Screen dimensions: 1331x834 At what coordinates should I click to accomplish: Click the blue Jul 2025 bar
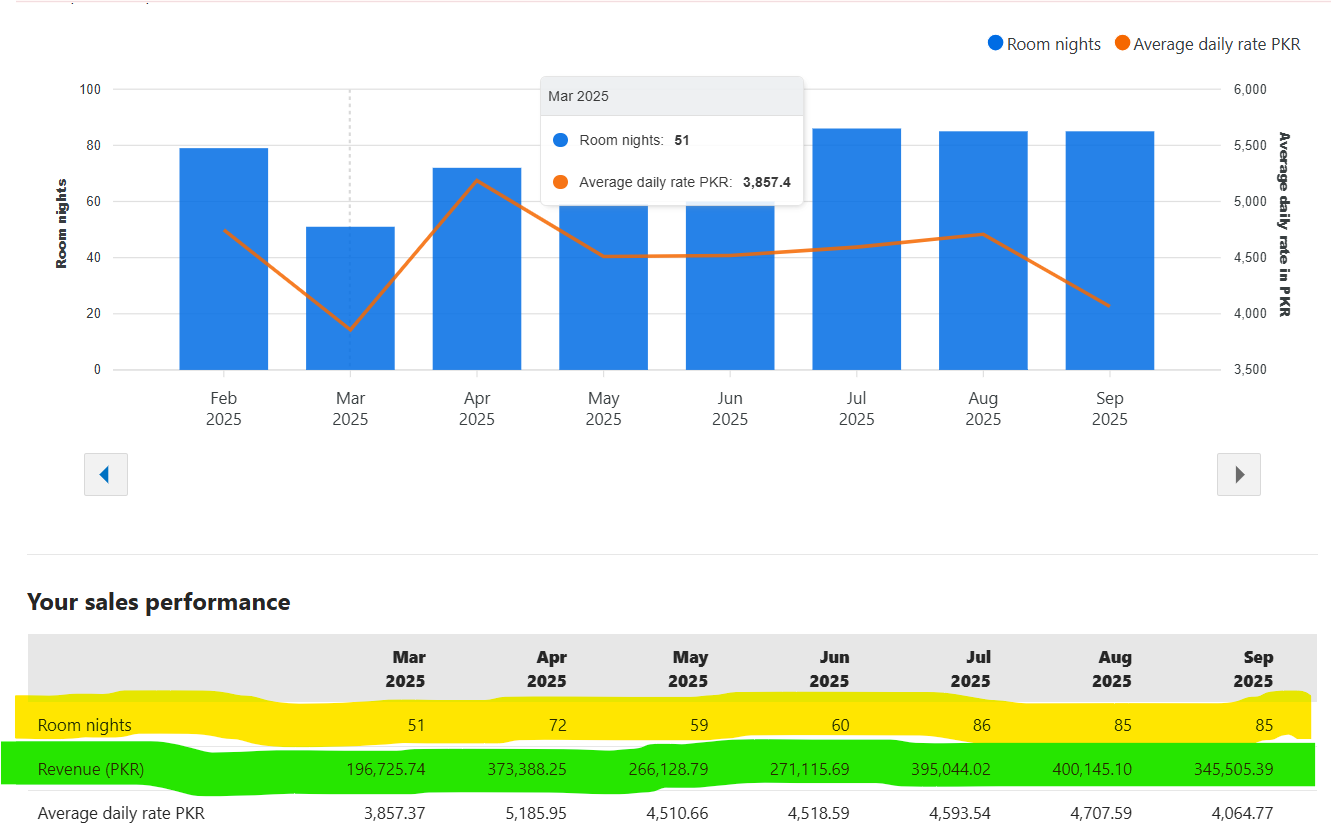(856, 300)
